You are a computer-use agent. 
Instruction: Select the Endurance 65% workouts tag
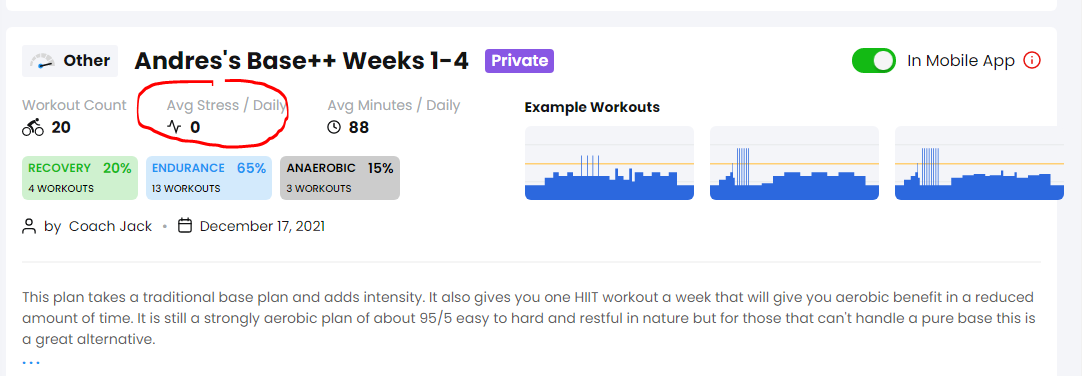pyautogui.click(x=209, y=178)
